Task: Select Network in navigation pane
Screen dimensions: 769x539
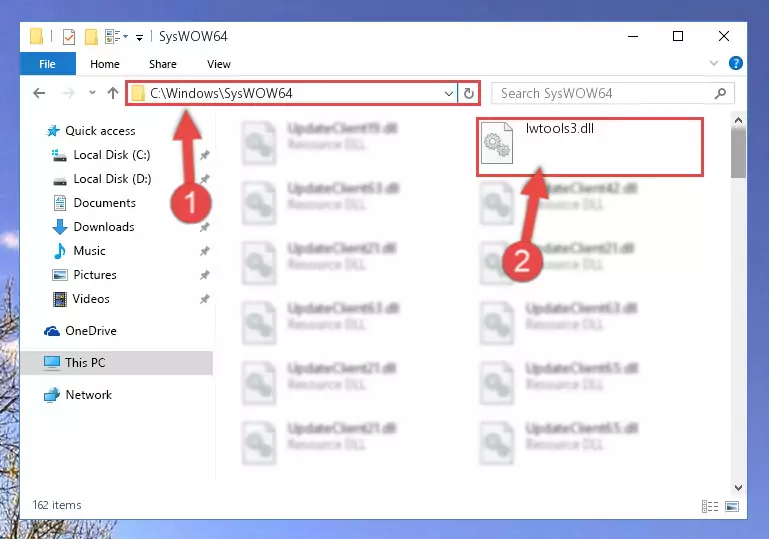Action: pyautogui.click(x=88, y=395)
